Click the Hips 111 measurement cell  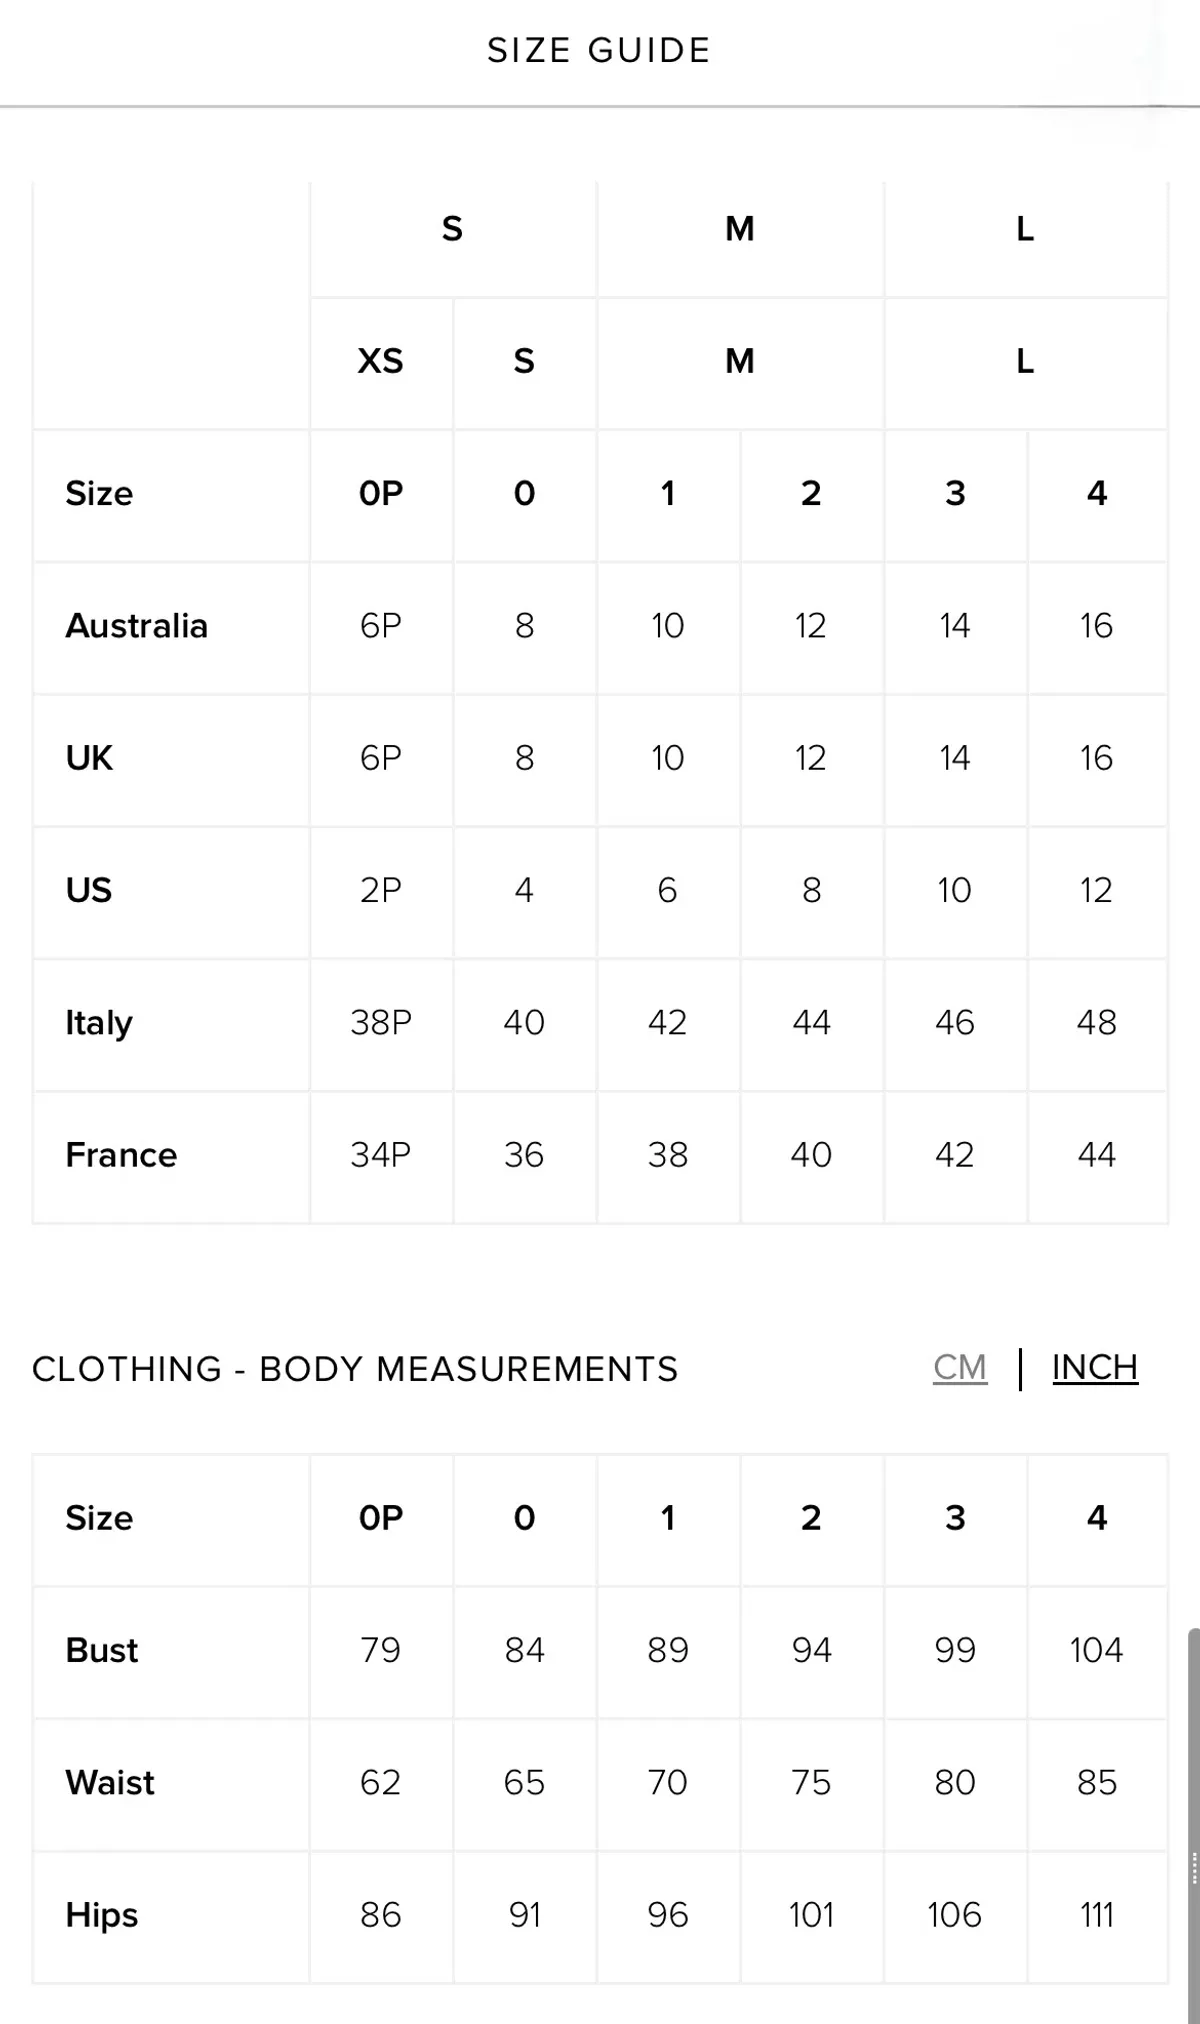pyautogui.click(x=1096, y=1915)
